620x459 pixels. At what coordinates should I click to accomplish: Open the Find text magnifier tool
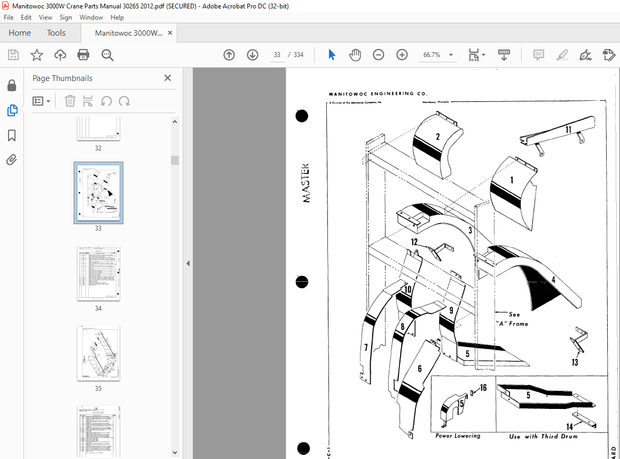coord(108,55)
